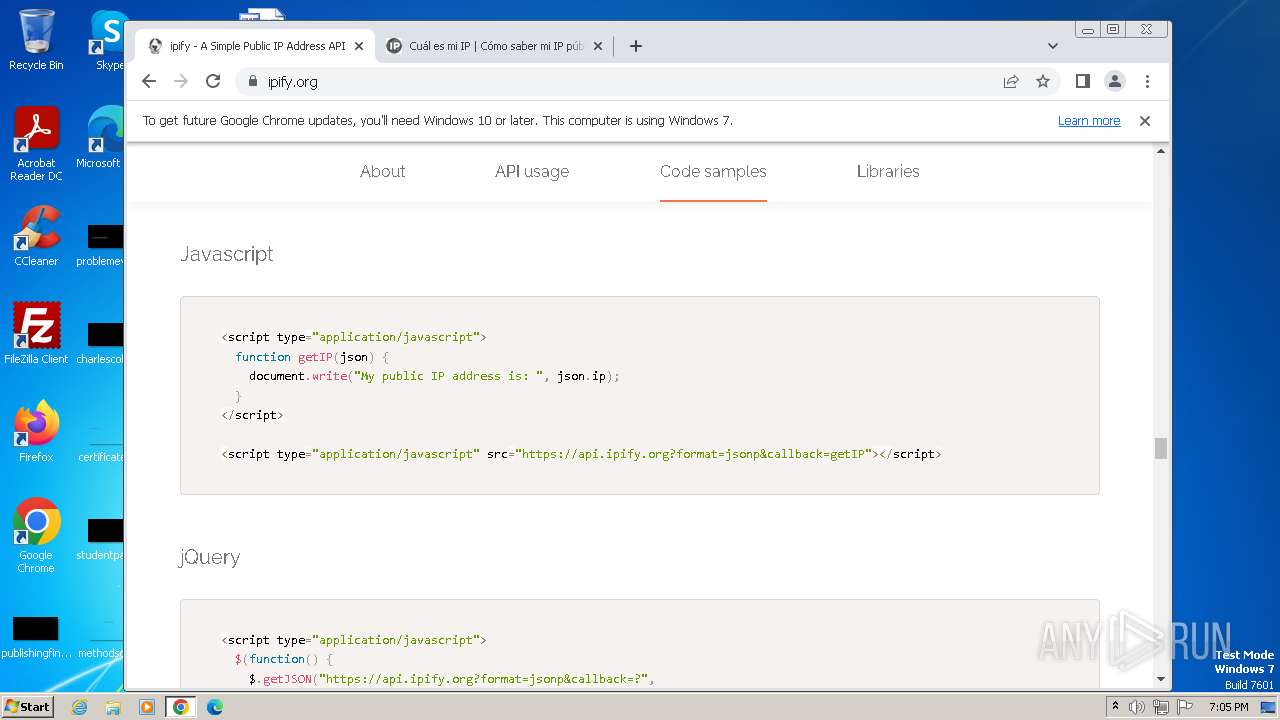Share this page from the address bar
Viewport: 1280px width, 720px height.
[1011, 81]
